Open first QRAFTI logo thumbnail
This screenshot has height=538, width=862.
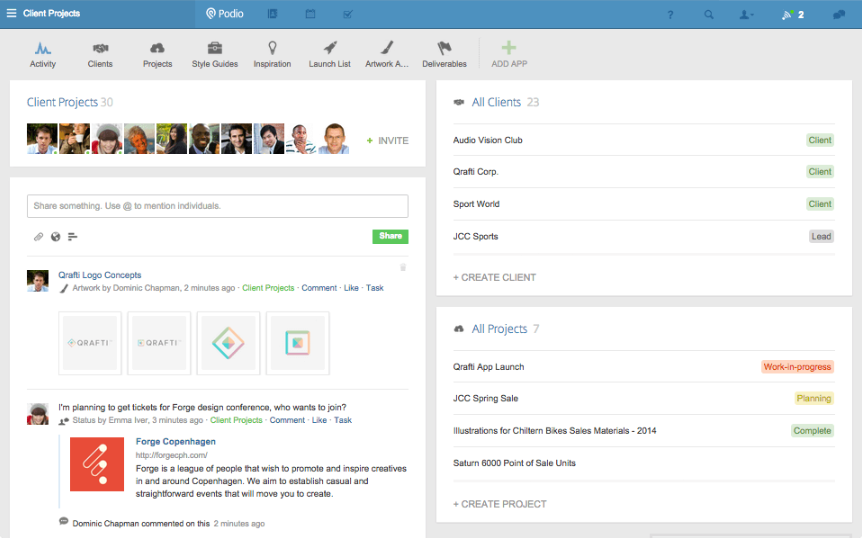click(90, 343)
